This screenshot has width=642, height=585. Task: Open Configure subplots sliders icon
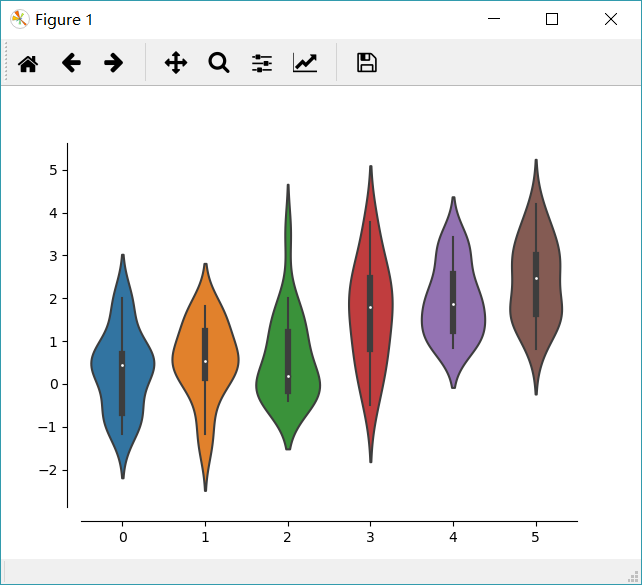pos(262,63)
